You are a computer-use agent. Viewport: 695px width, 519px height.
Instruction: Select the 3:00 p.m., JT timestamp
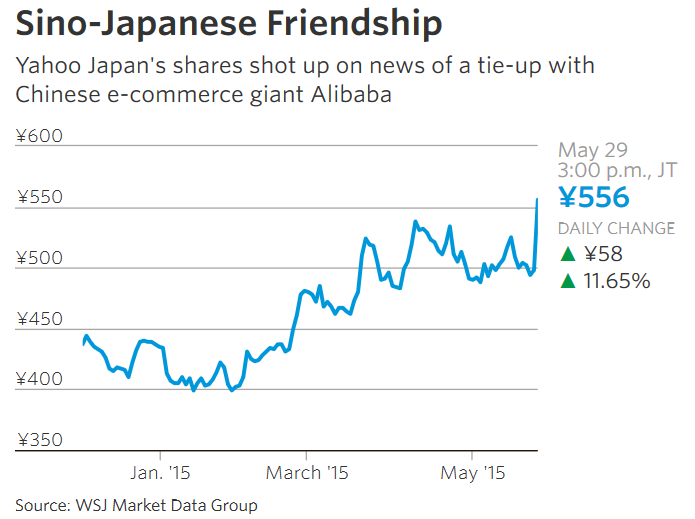[x=616, y=170]
